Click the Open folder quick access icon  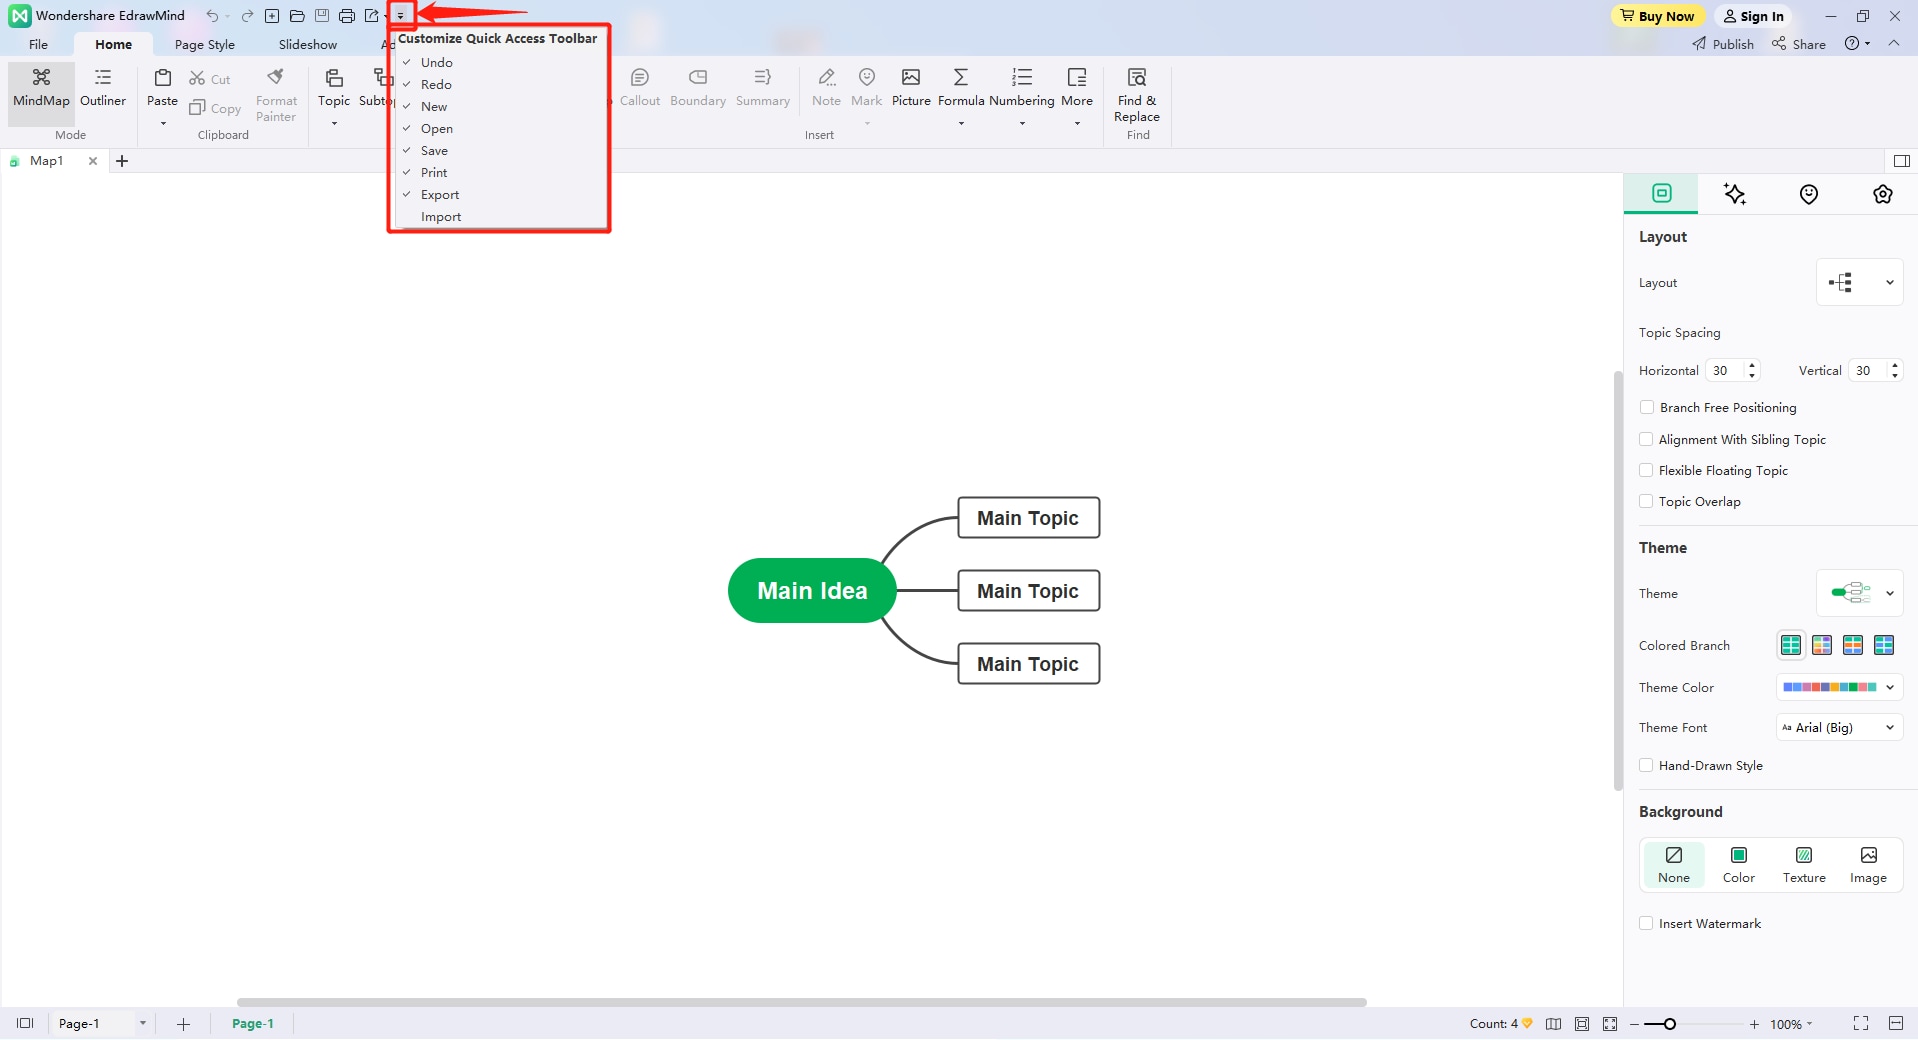[297, 16]
